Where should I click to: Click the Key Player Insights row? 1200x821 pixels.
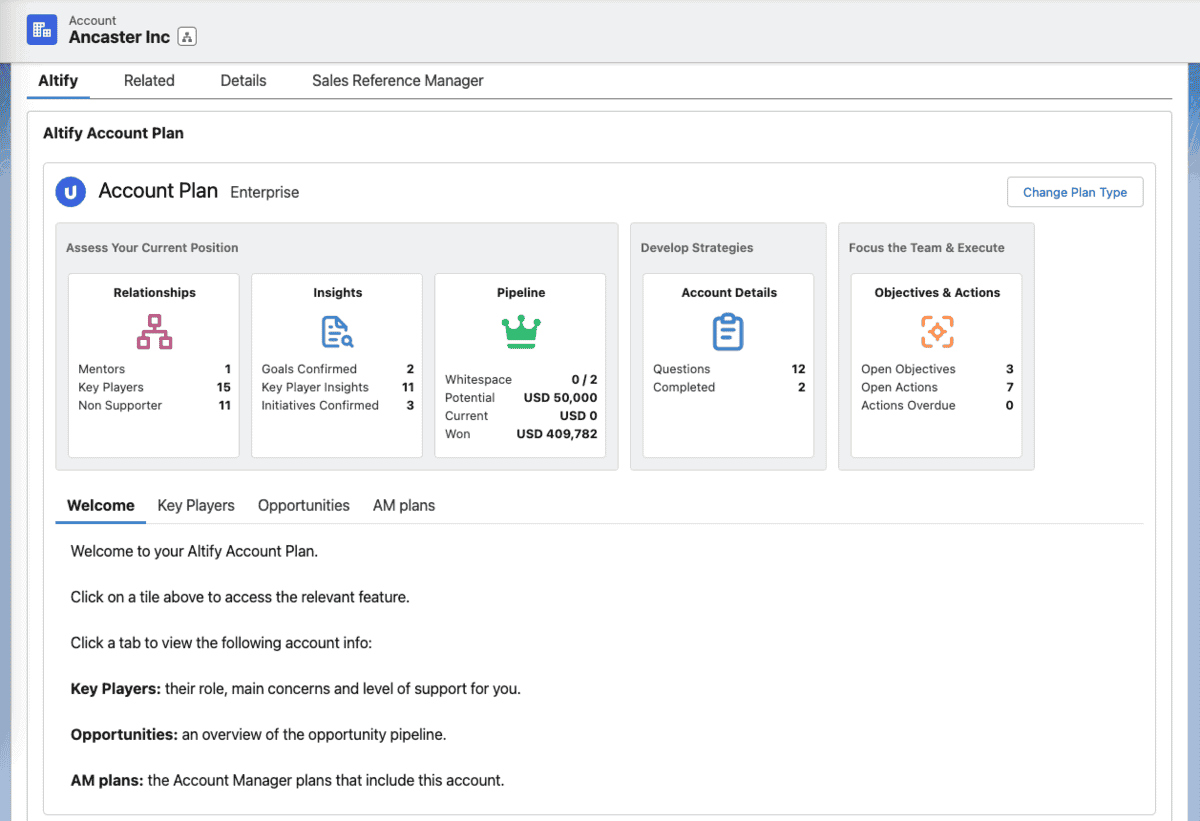(x=337, y=387)
